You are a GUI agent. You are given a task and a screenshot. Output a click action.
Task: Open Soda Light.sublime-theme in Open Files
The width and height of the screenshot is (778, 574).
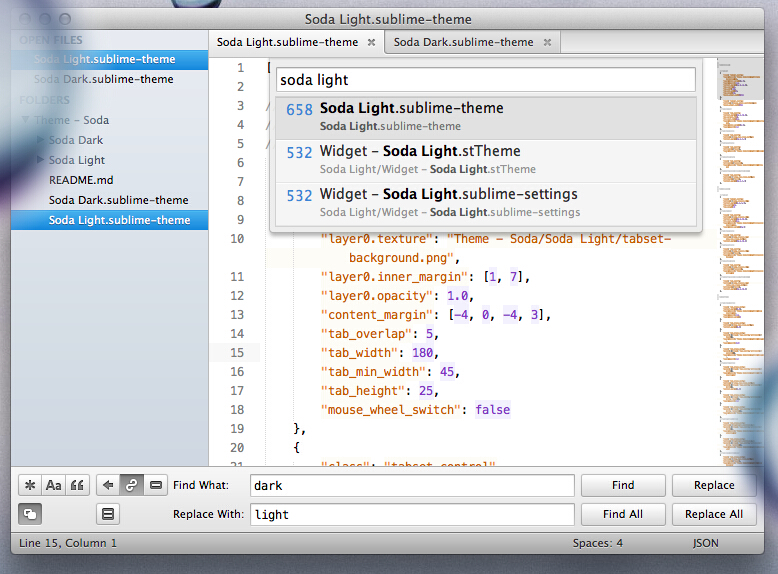(x=110, y=60)
